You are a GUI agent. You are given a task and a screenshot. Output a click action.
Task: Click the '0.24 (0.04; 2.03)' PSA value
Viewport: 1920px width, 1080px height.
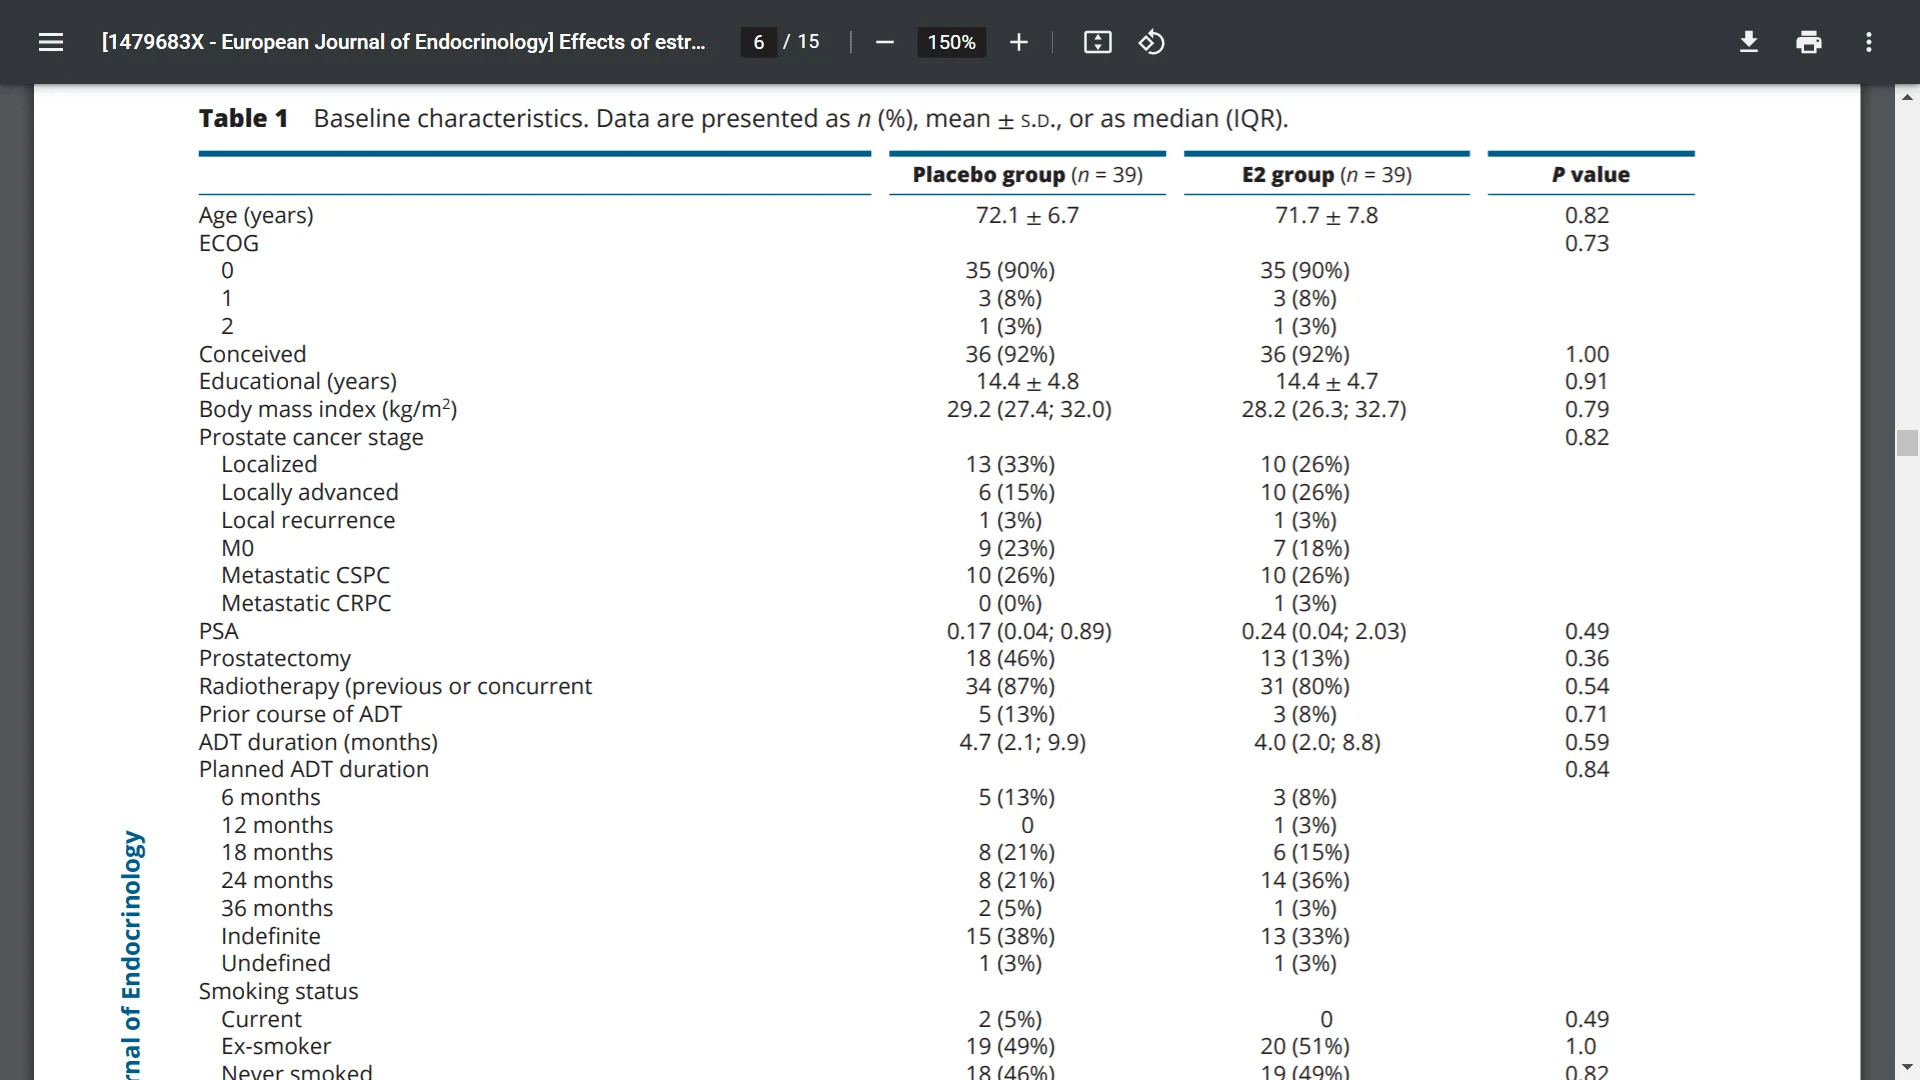pyautogui.click(x=1324, y=631)
